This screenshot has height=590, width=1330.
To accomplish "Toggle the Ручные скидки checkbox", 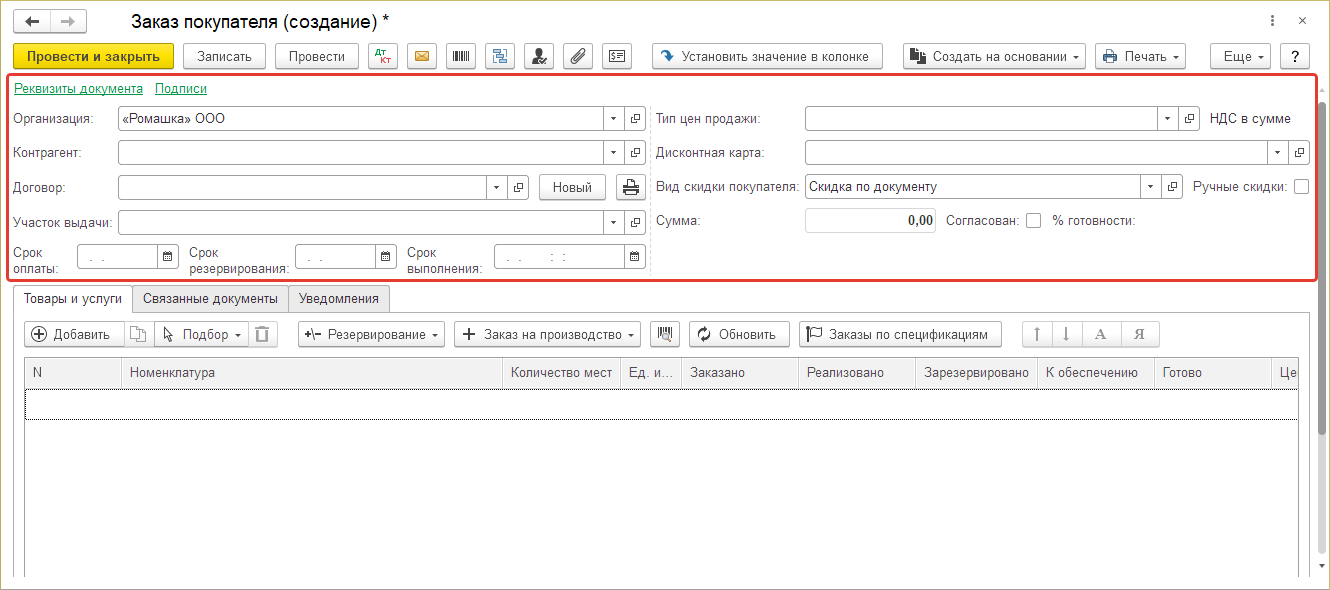I will (x=1301, y=187).
